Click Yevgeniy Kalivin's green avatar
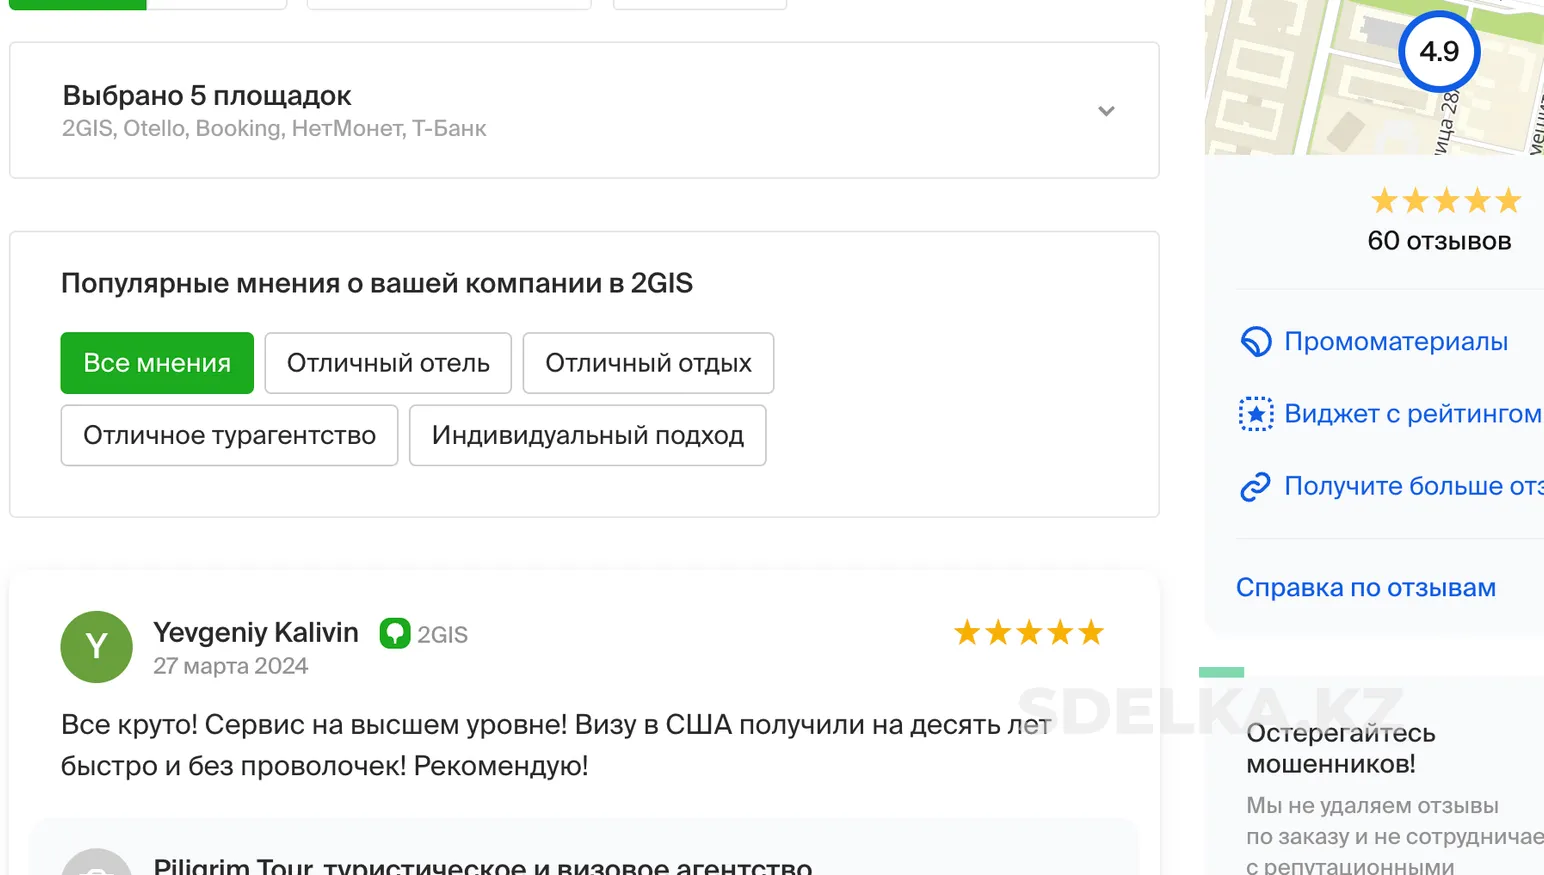The image size is (1544, 875). click(97, 647)
